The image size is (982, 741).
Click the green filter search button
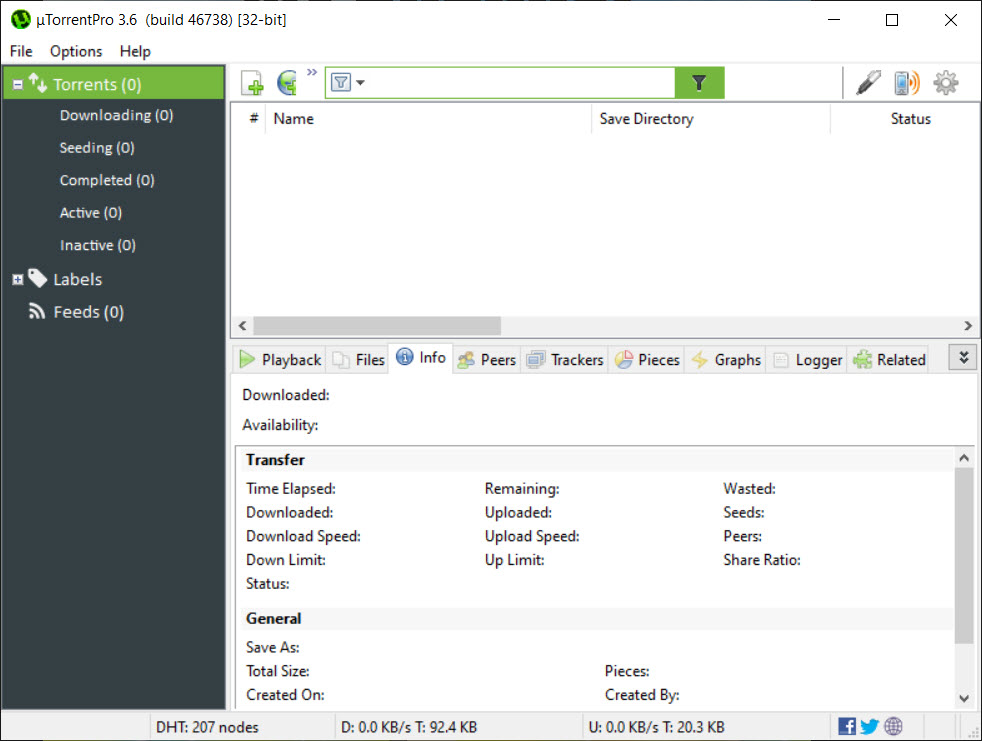[699, 83]
